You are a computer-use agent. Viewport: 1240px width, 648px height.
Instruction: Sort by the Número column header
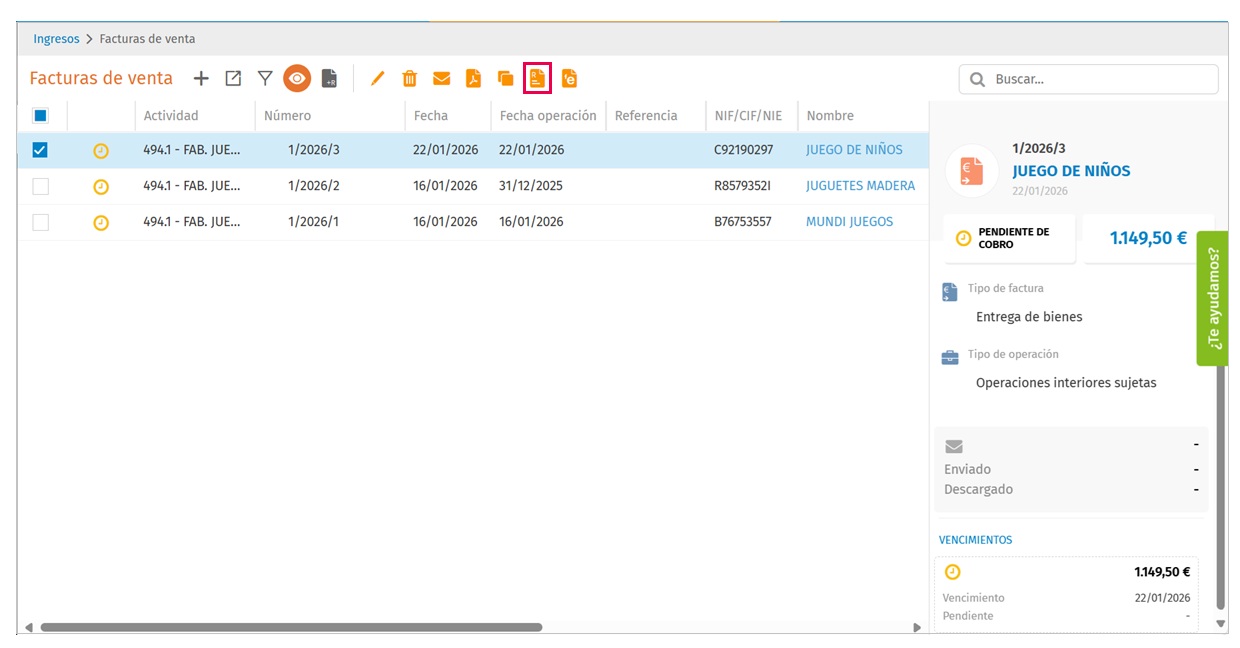tap(287, 116)
